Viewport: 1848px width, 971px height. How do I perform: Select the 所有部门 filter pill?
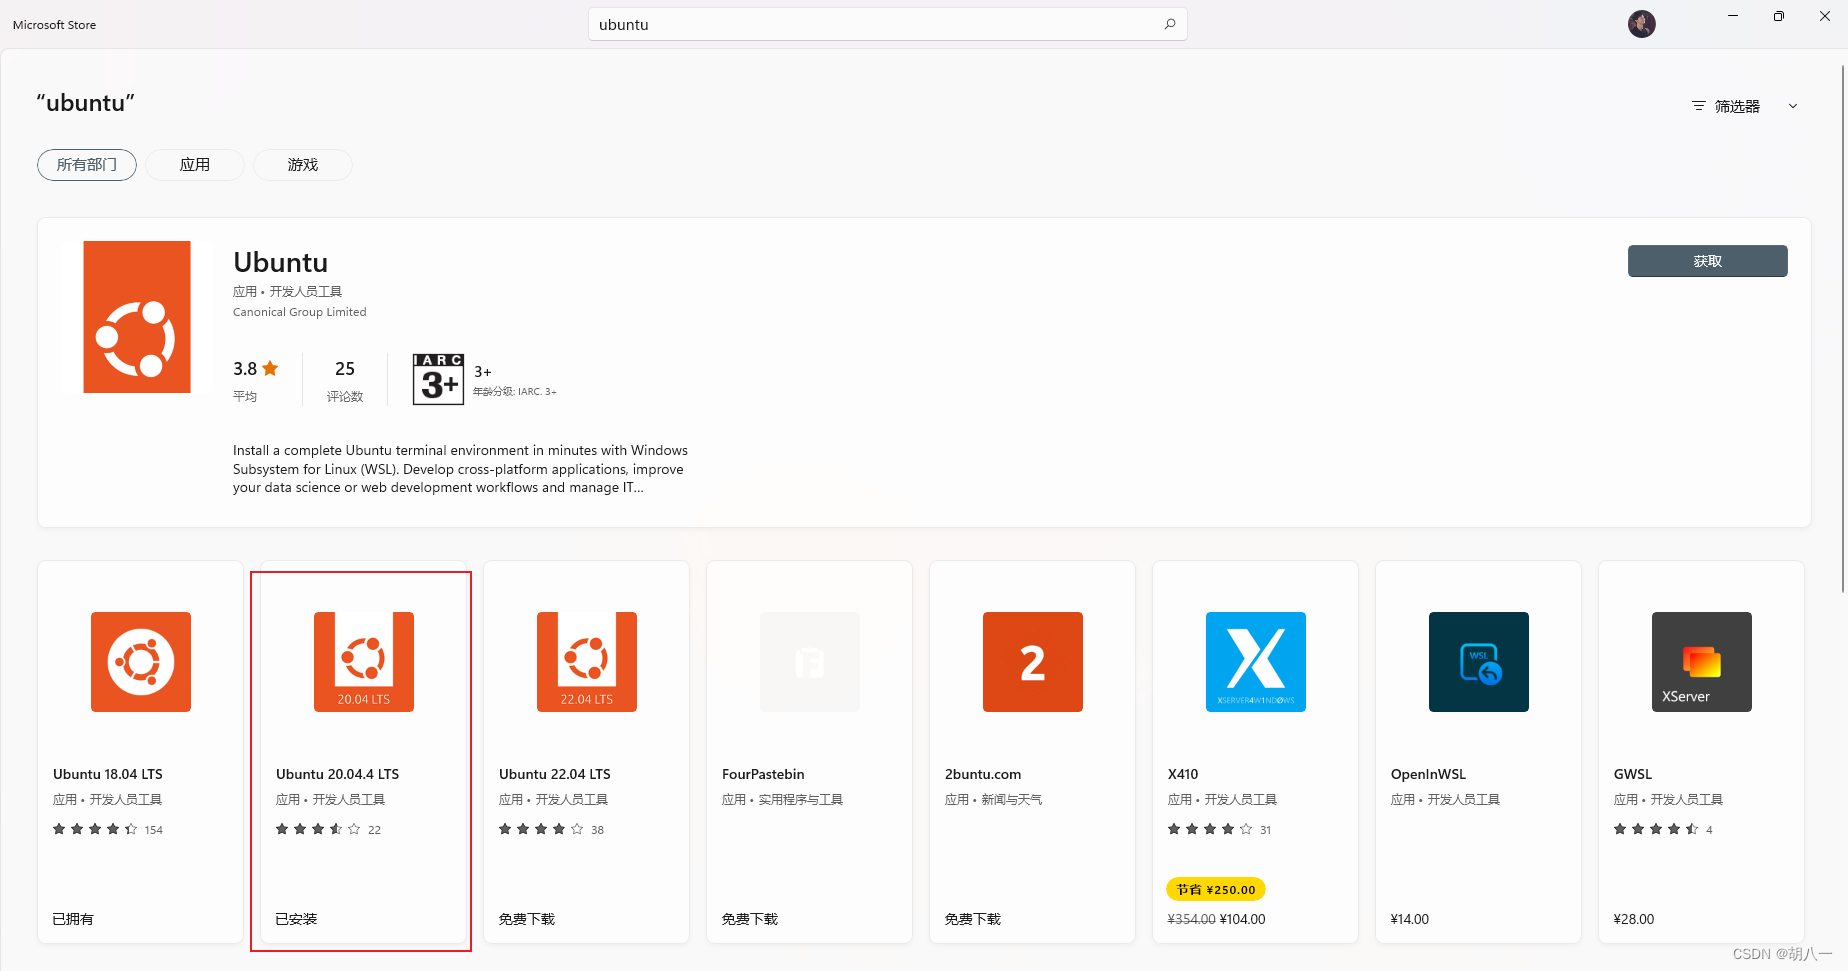(x=86, y=164)
